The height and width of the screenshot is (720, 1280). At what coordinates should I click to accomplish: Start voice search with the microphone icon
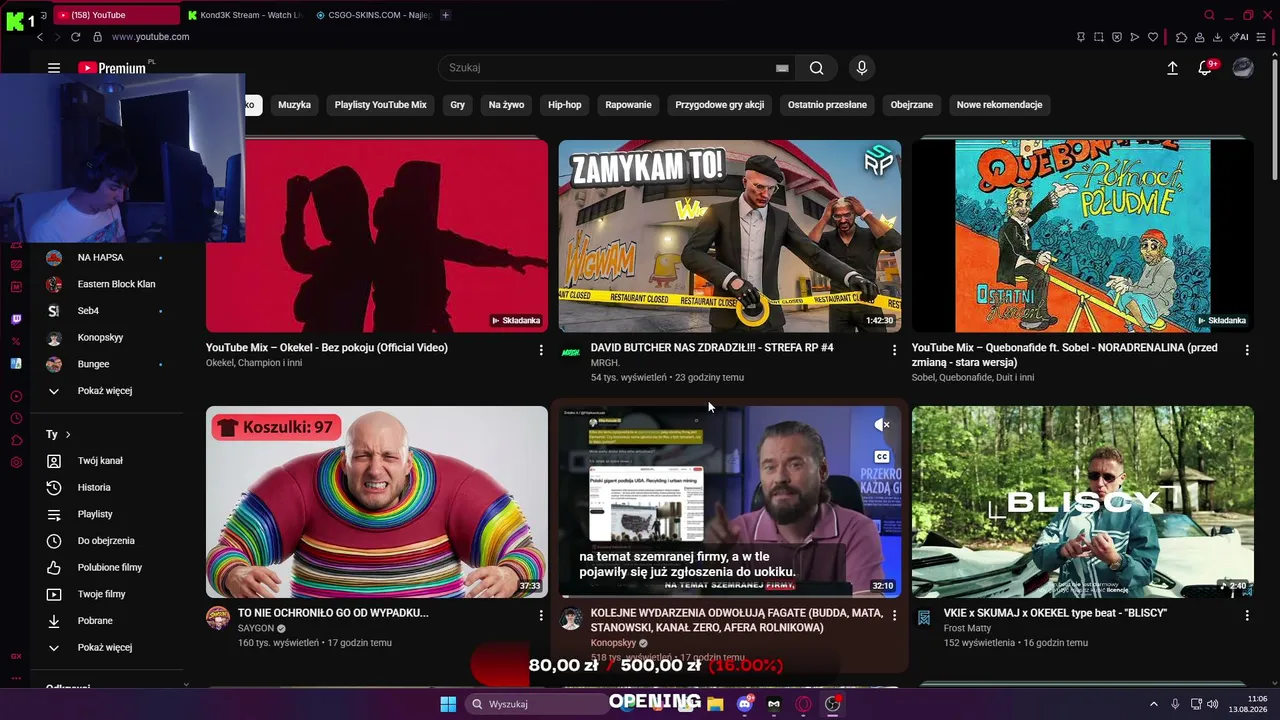coord(862,68)
